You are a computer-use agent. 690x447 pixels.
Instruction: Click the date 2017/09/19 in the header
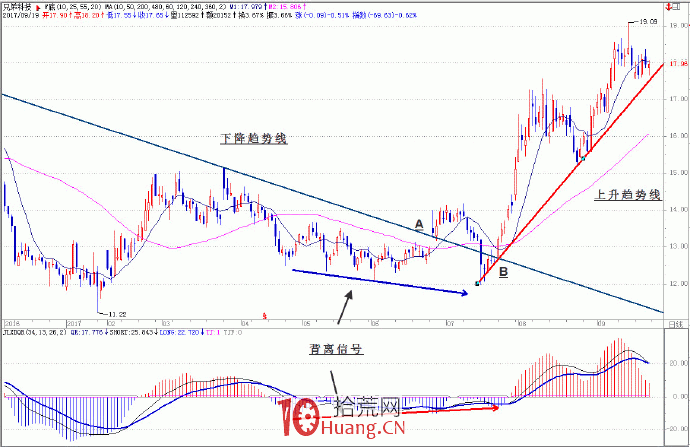click(x=21, y=15)
